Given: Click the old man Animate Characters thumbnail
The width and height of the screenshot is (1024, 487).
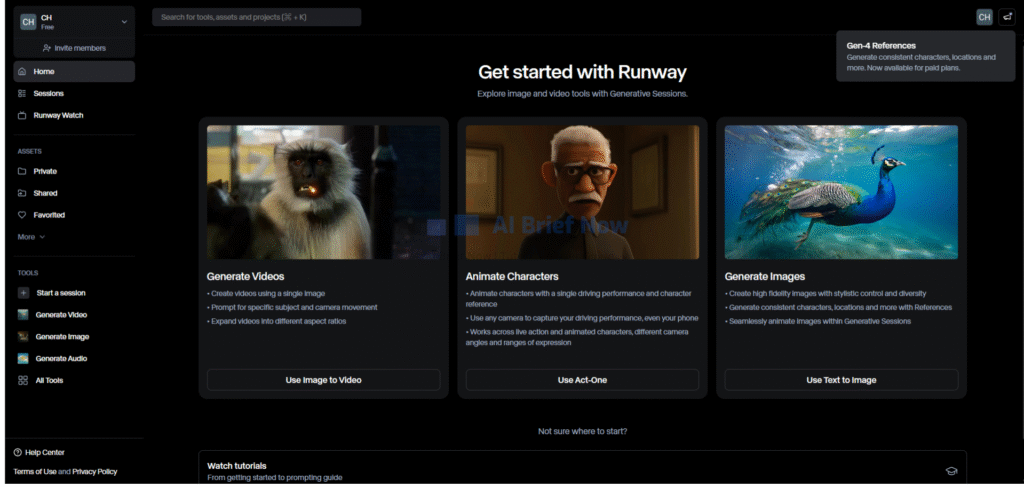Looking at the screenshot, I should click(x=582, y=193).
